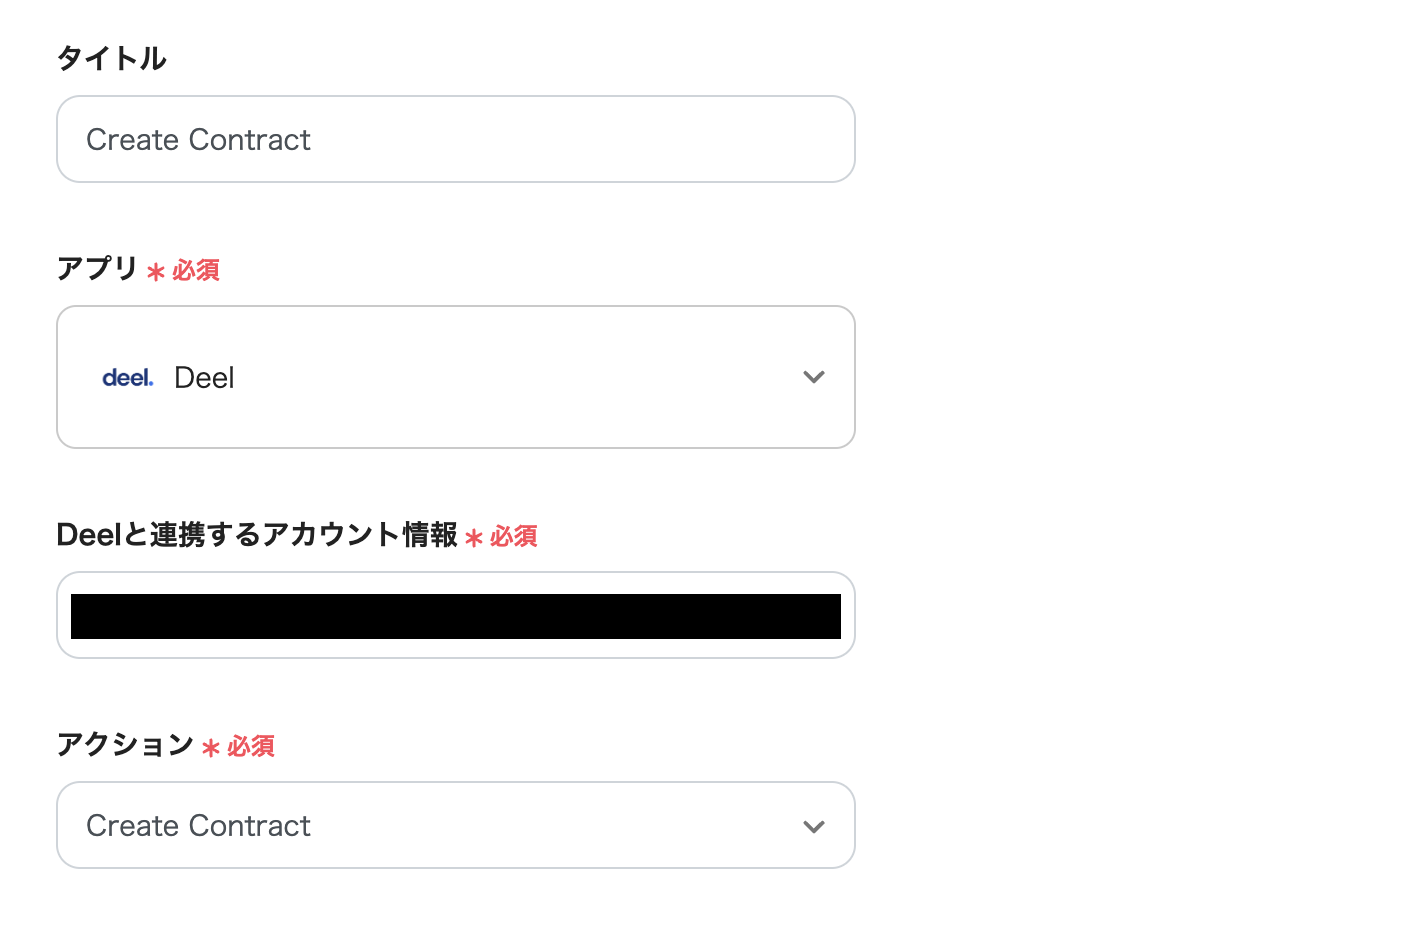
Task: Click the red asterisk beside account info label
Action: coord(474,538)
